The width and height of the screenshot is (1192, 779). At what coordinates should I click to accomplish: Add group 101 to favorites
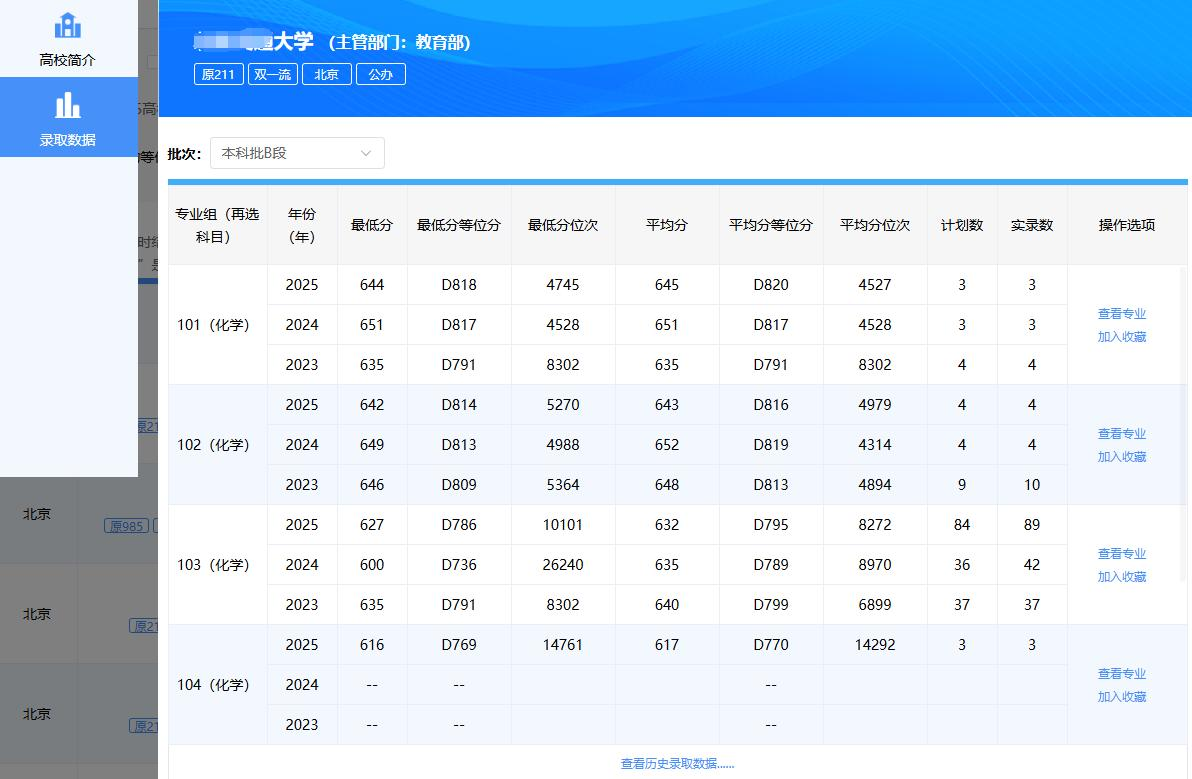click(x=1121, y=337)
